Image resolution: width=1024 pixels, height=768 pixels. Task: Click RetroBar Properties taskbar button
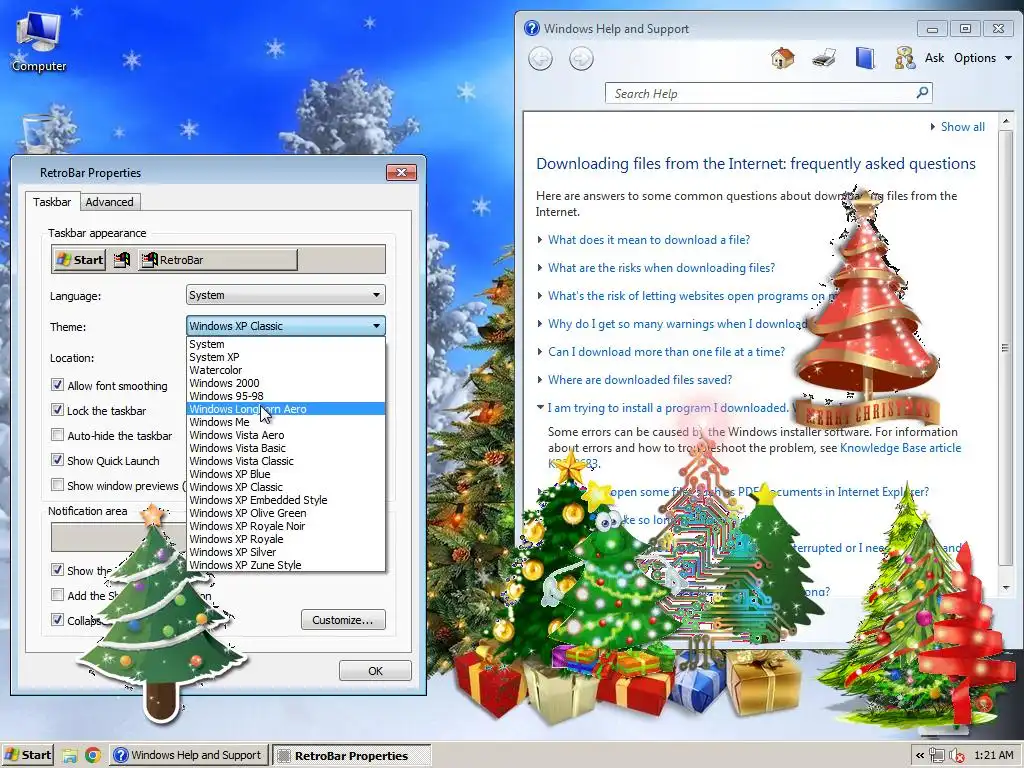pyautogui.click(x=351, y=756)
